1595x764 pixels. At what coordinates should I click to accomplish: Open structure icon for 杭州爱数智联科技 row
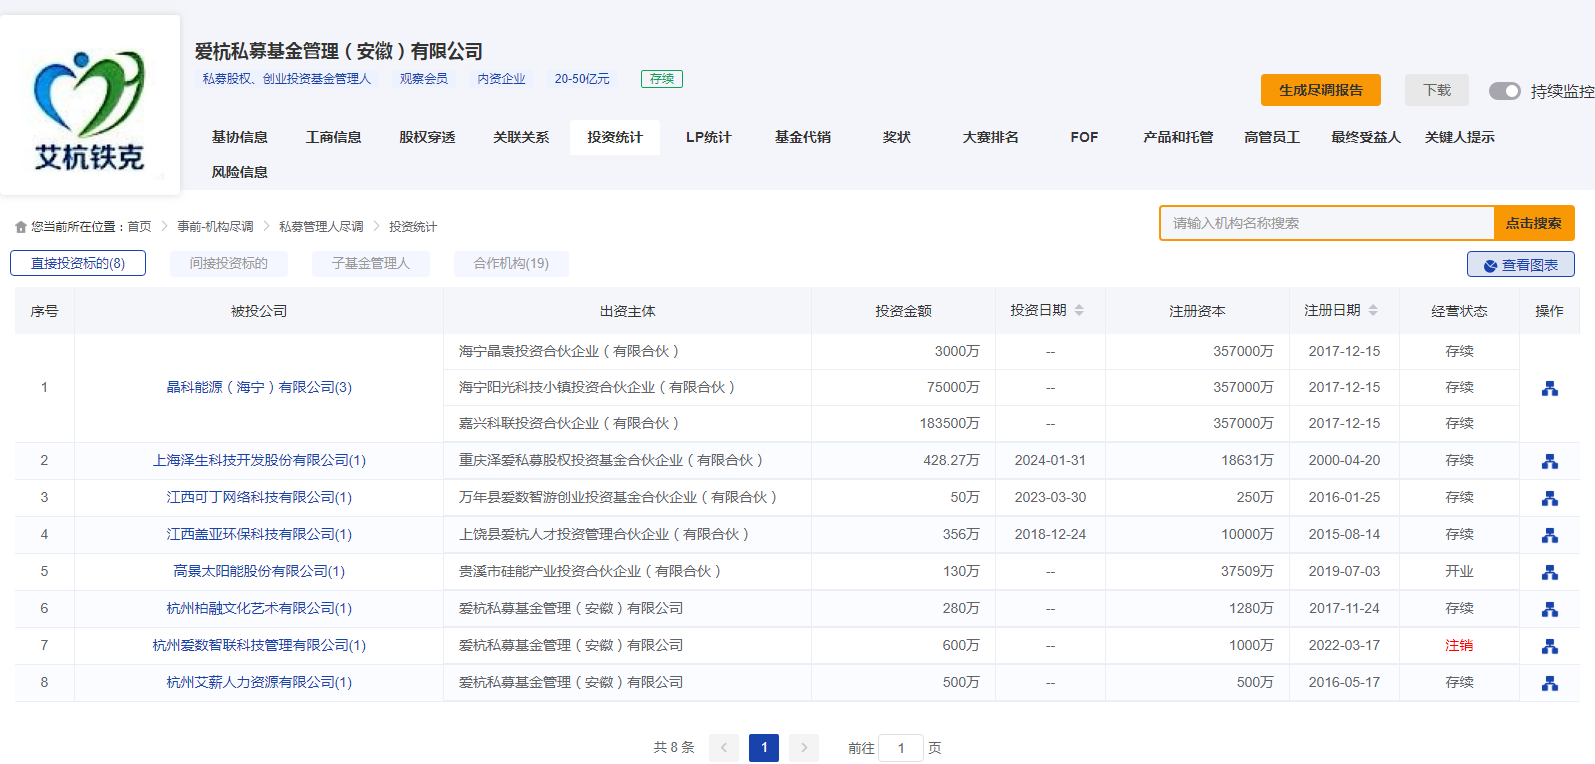point(1549,646)
